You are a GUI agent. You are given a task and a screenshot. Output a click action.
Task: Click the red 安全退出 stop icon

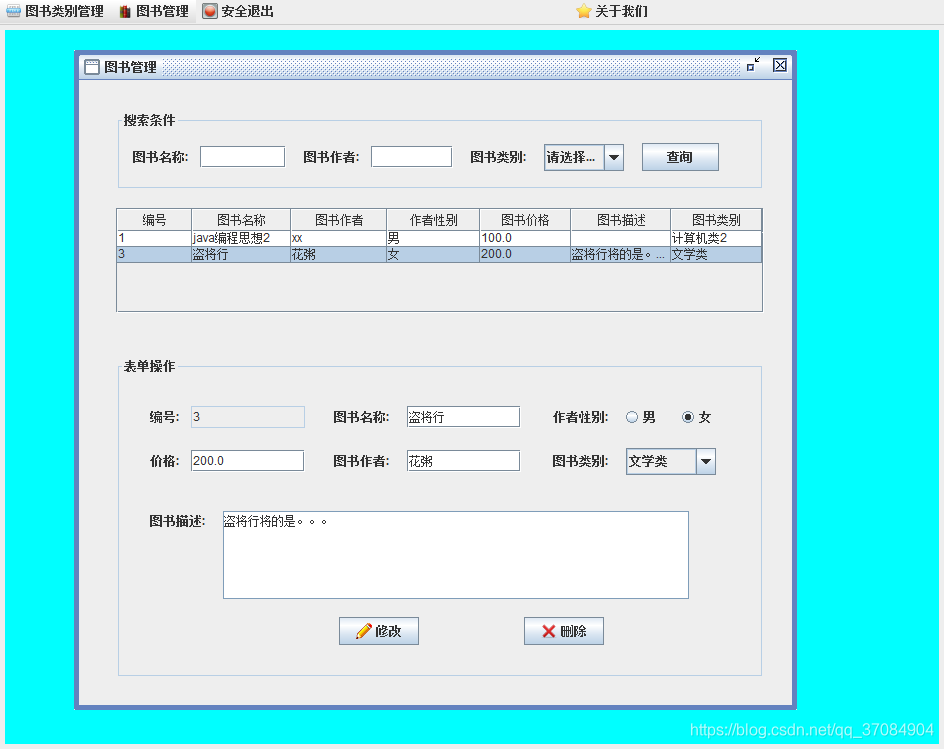[210, 11]
